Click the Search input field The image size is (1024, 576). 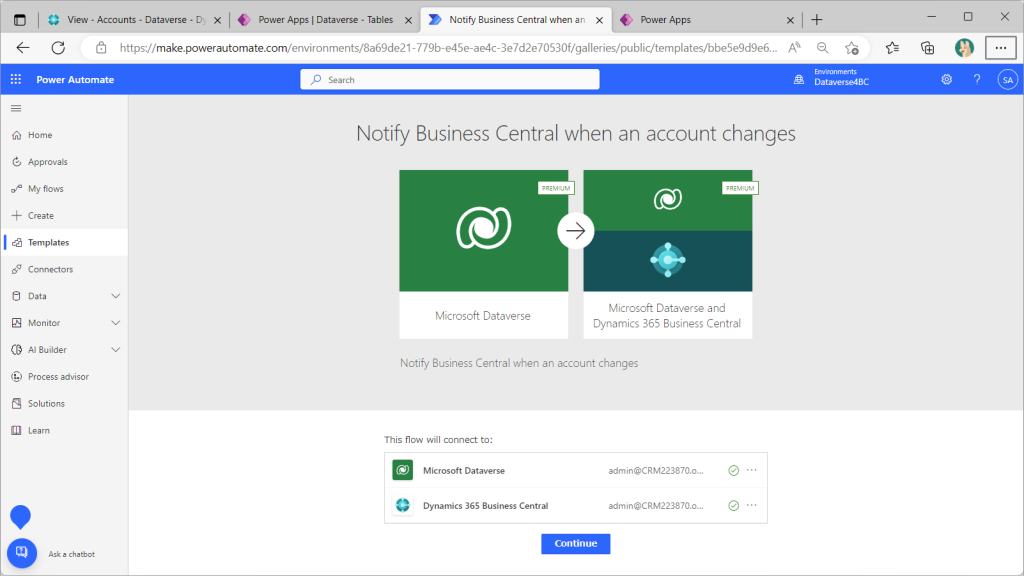coord(450,80)
